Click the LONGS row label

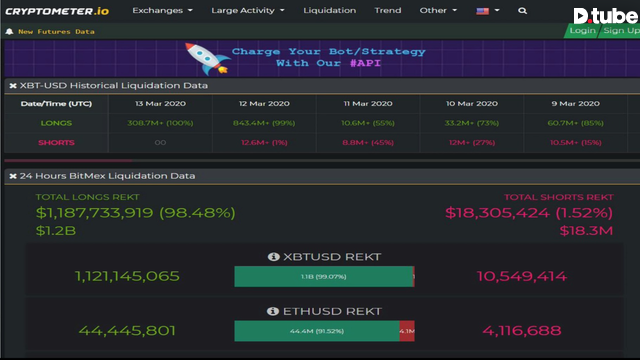click(56, 123)
